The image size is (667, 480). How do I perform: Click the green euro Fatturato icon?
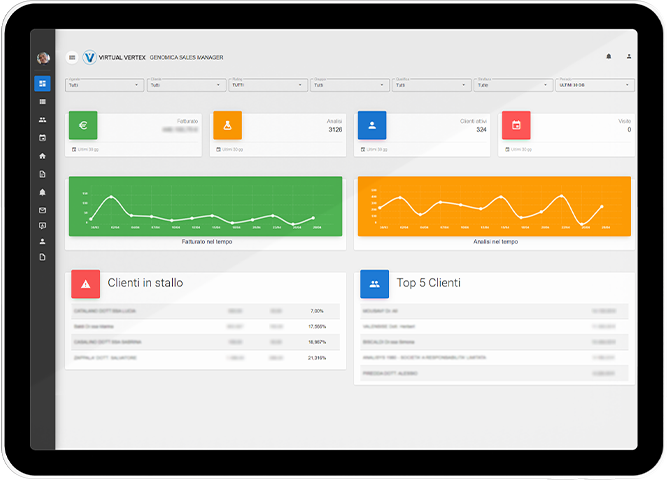(83, 126)
